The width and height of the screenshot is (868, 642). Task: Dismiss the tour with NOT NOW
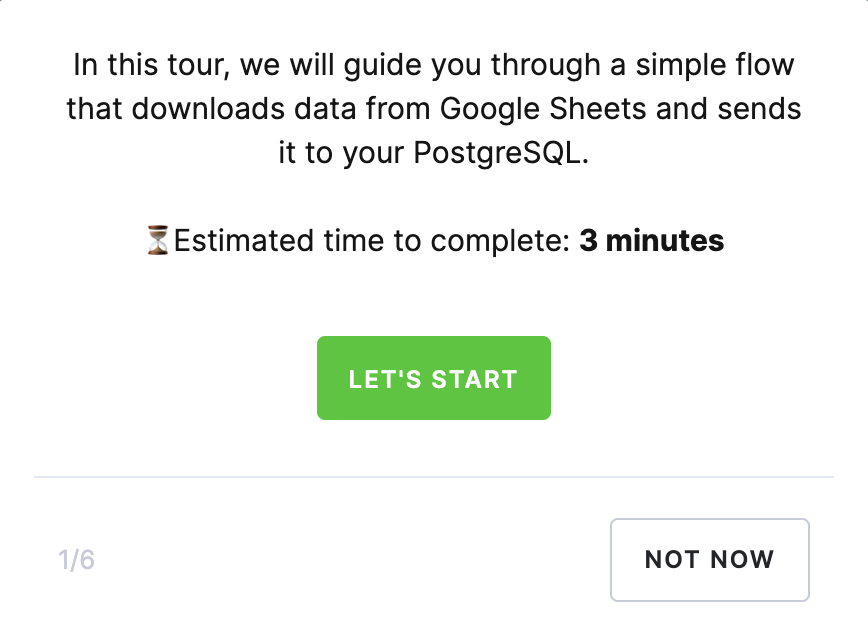tap(709, 560)
